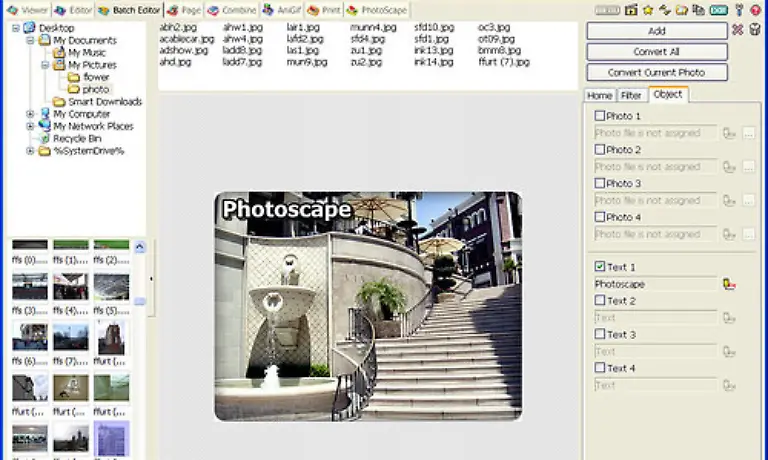This screenshot has height=460, width=768.
Task: Click the Photo 3 settings icon
Action: tap(729, 200)
